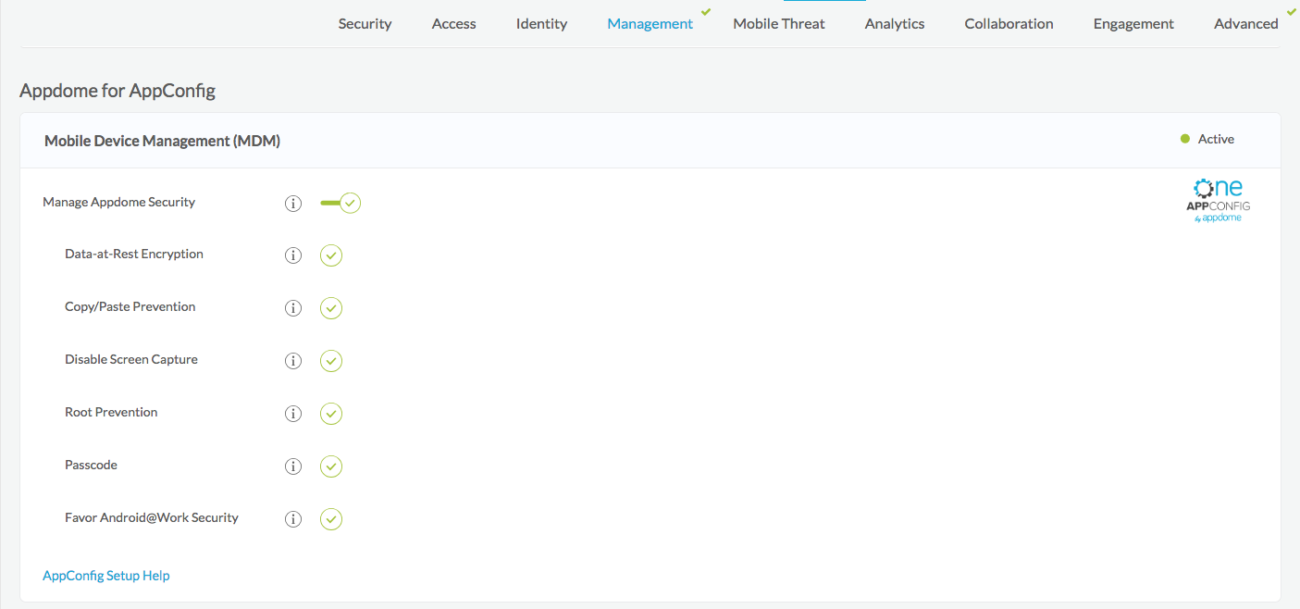
Task: Disable Data-at-Rest Encryption
Action: [x=331, y=255]
